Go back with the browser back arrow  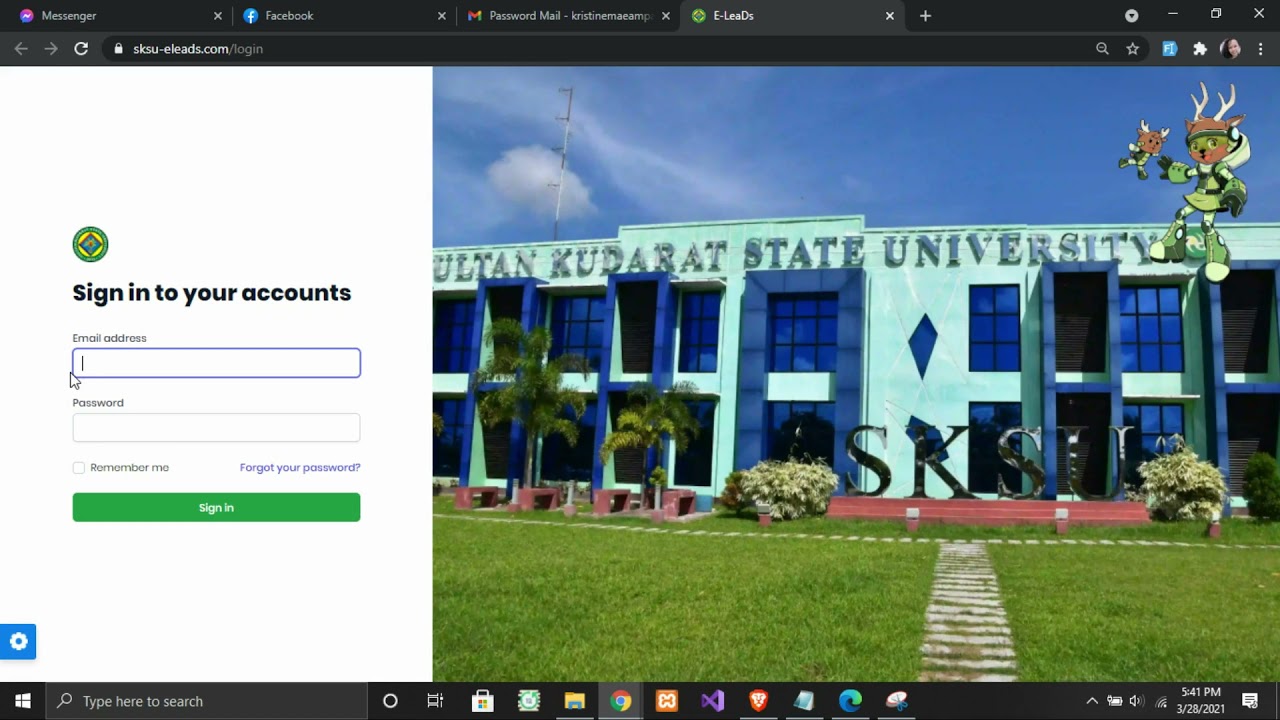click(x=21, y=48)
